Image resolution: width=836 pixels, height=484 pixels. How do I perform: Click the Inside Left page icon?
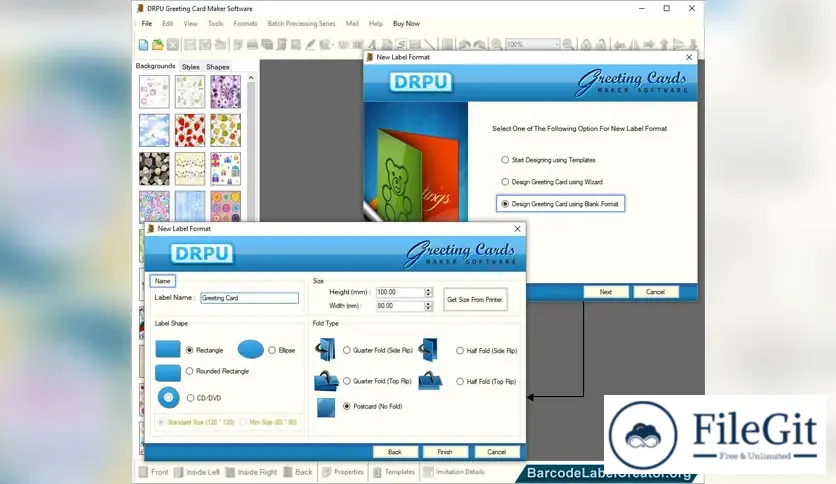click(x=179, y=472)
